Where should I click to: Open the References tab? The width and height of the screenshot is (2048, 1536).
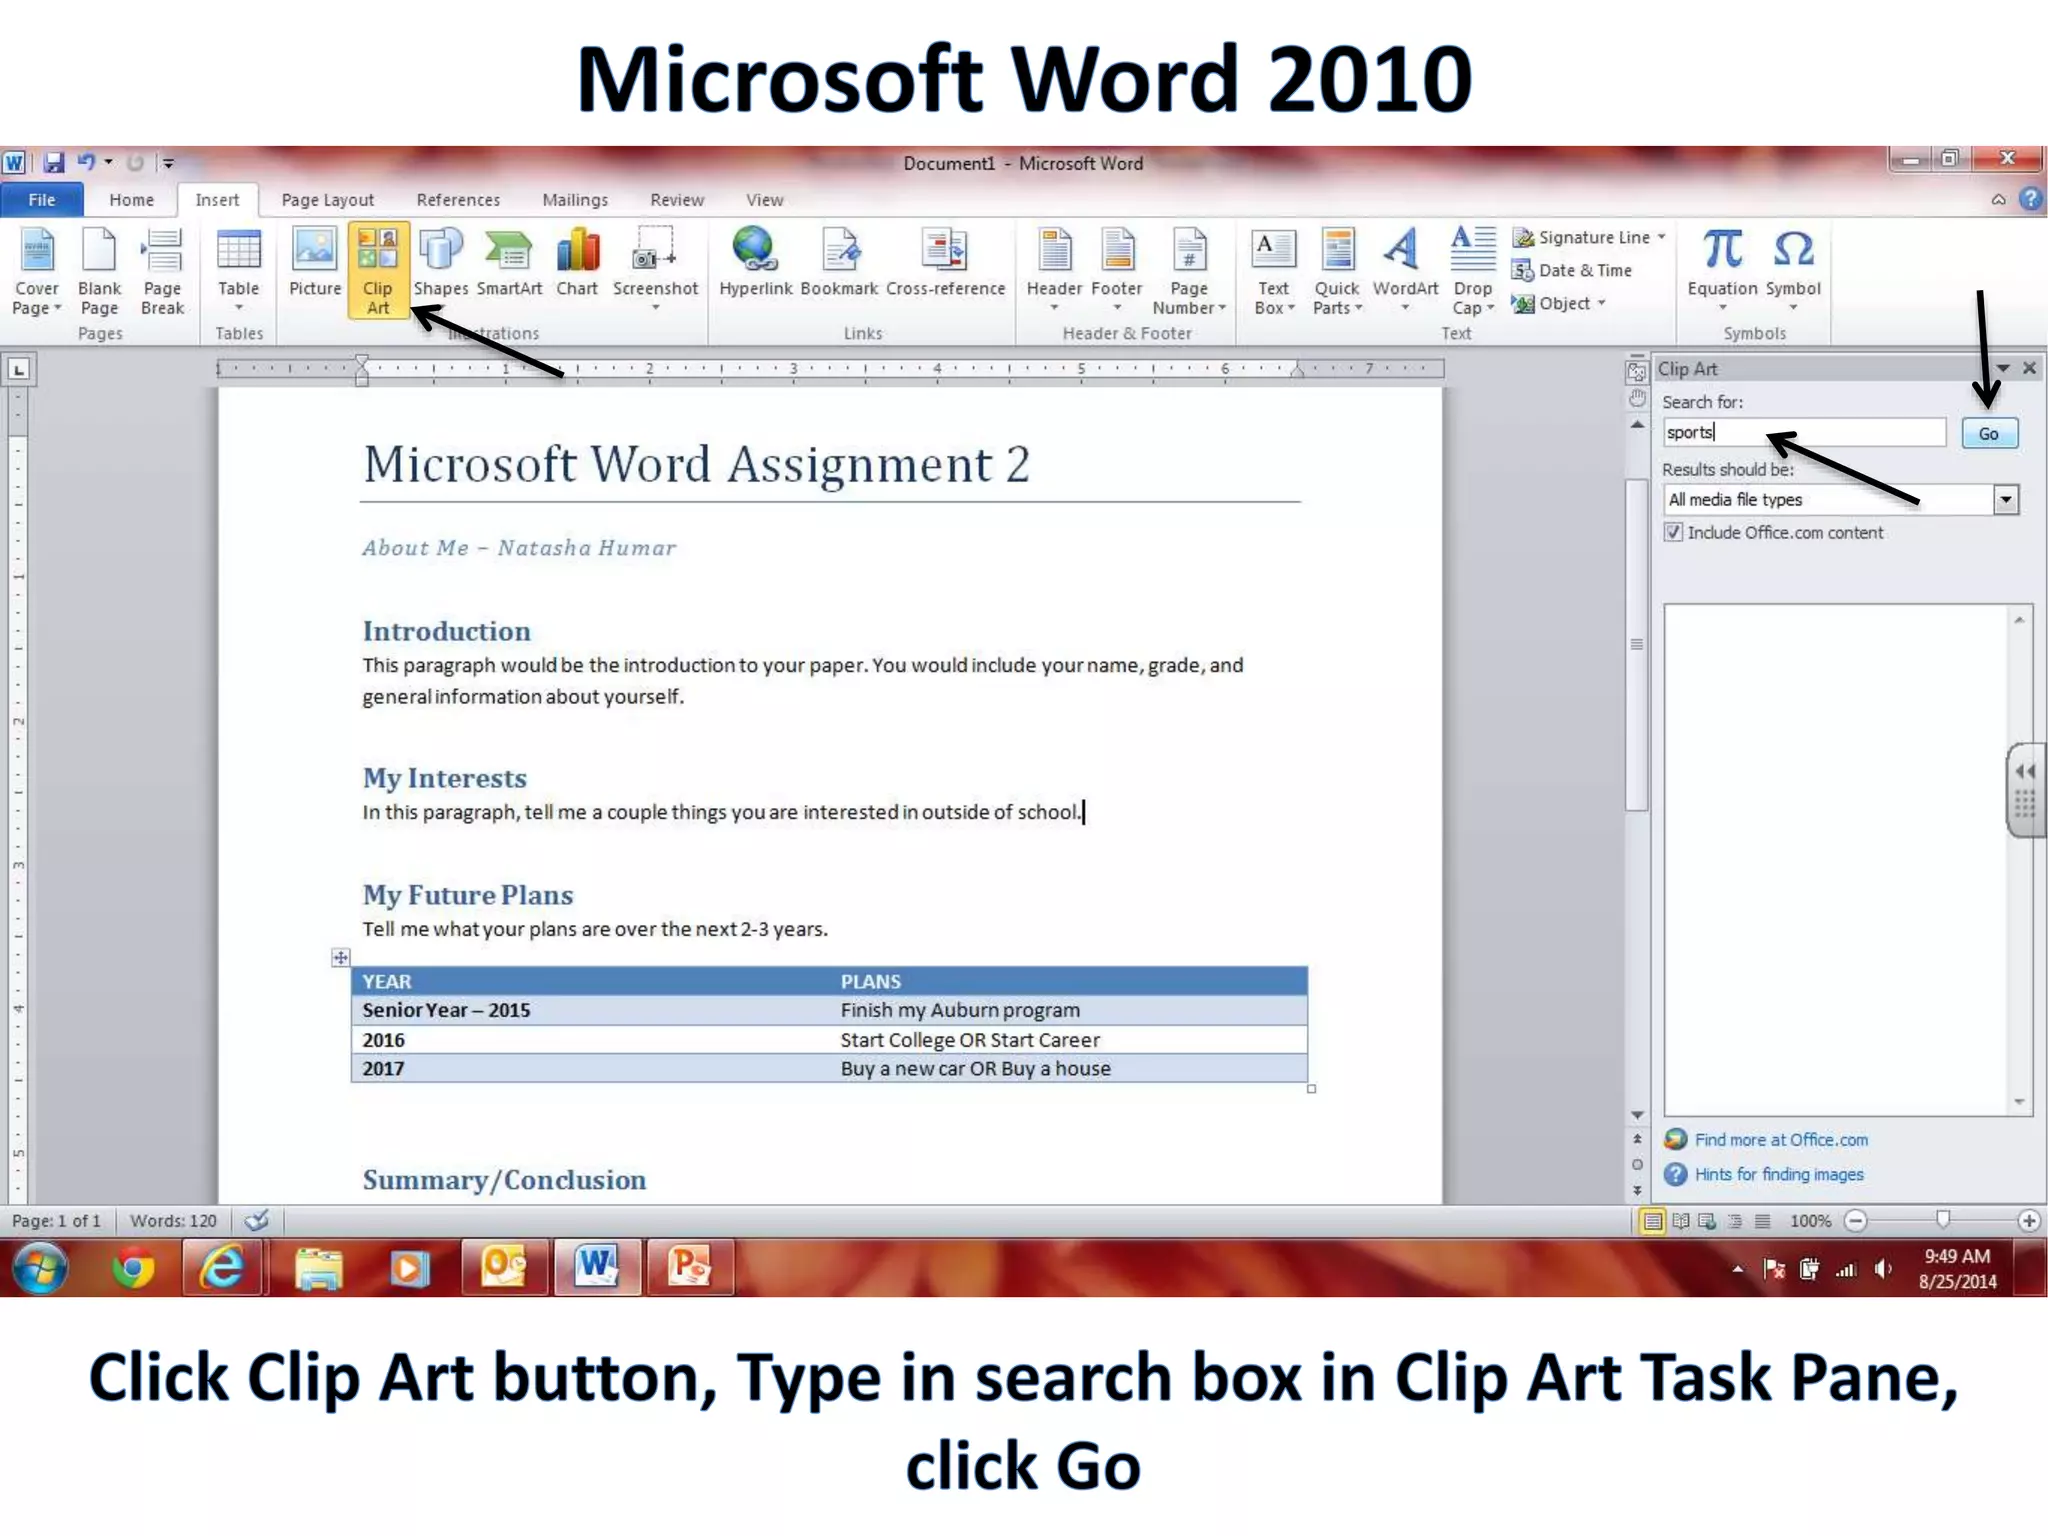pyautogui.click(x=458, y=200)
